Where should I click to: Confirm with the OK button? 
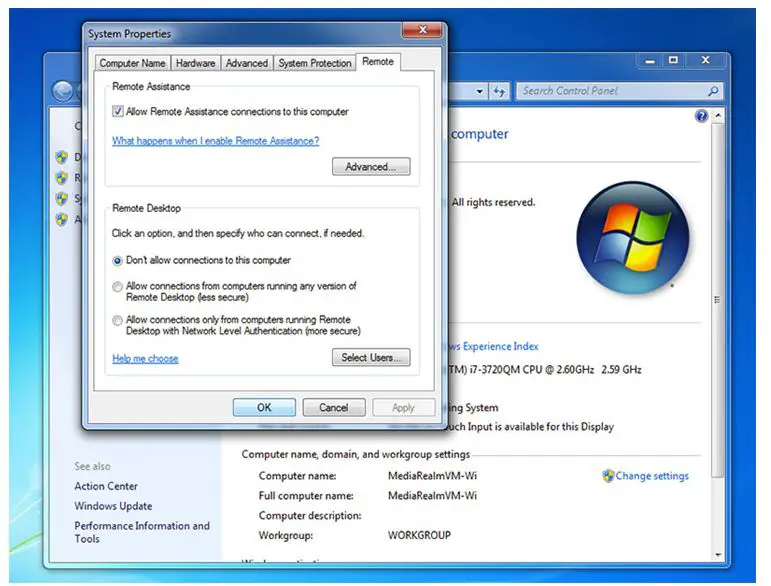264,408
